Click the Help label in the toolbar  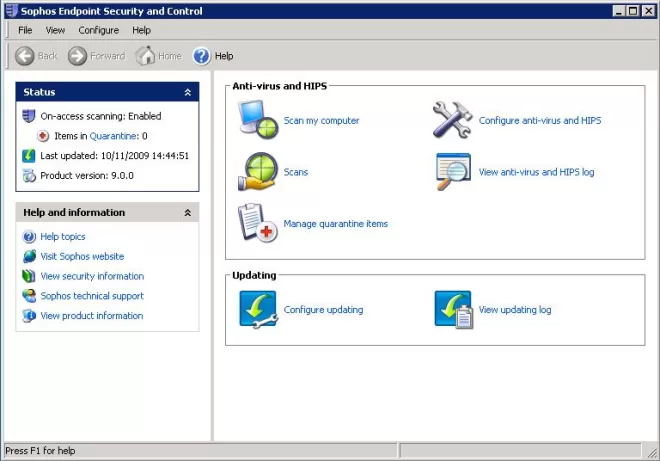[224, 56]
